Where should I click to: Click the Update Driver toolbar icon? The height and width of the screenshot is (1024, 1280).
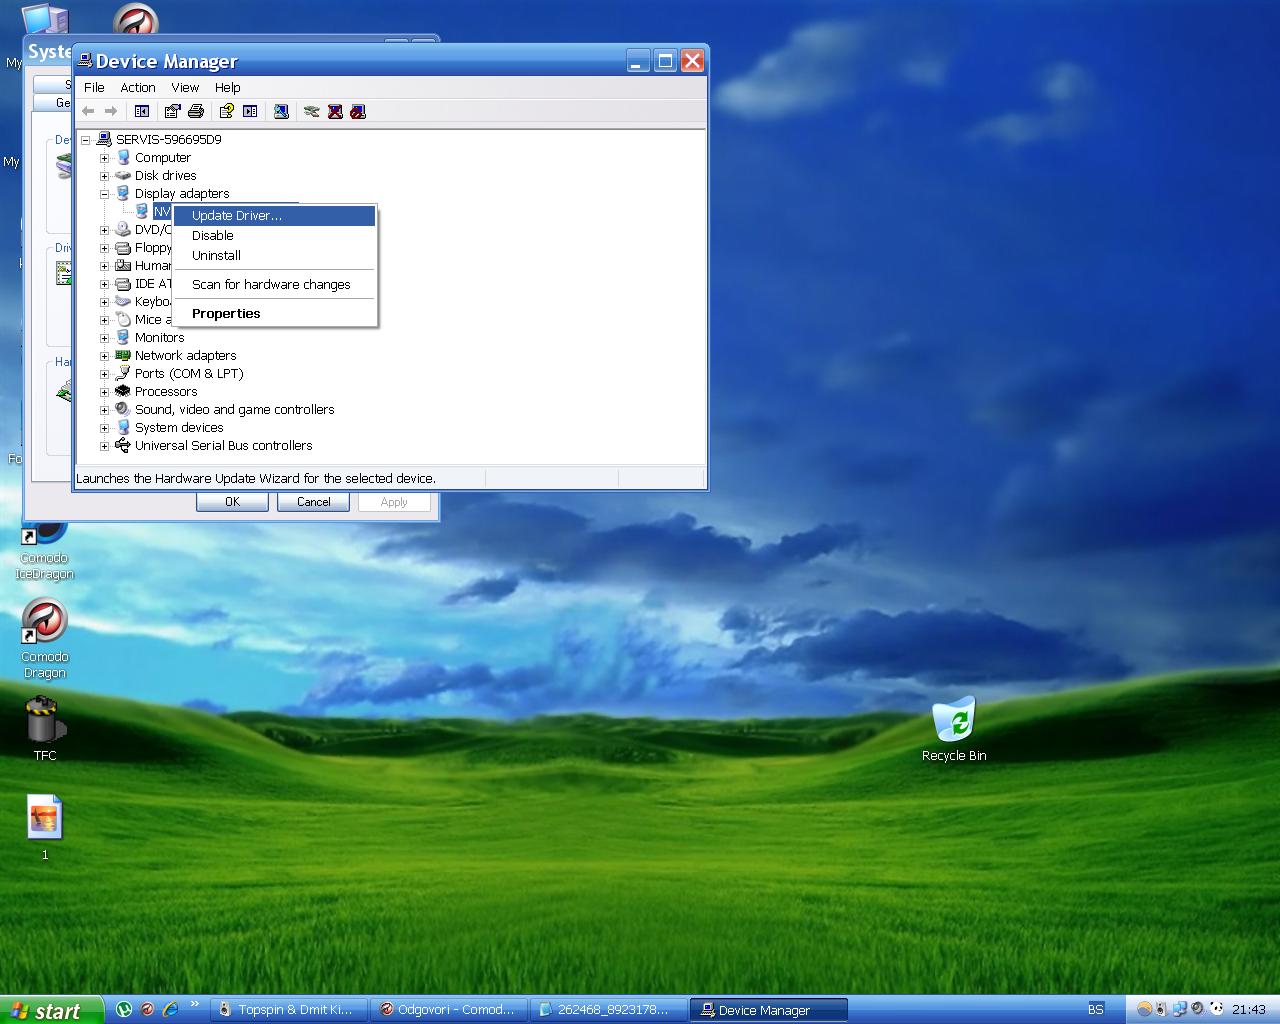(312, 111)
